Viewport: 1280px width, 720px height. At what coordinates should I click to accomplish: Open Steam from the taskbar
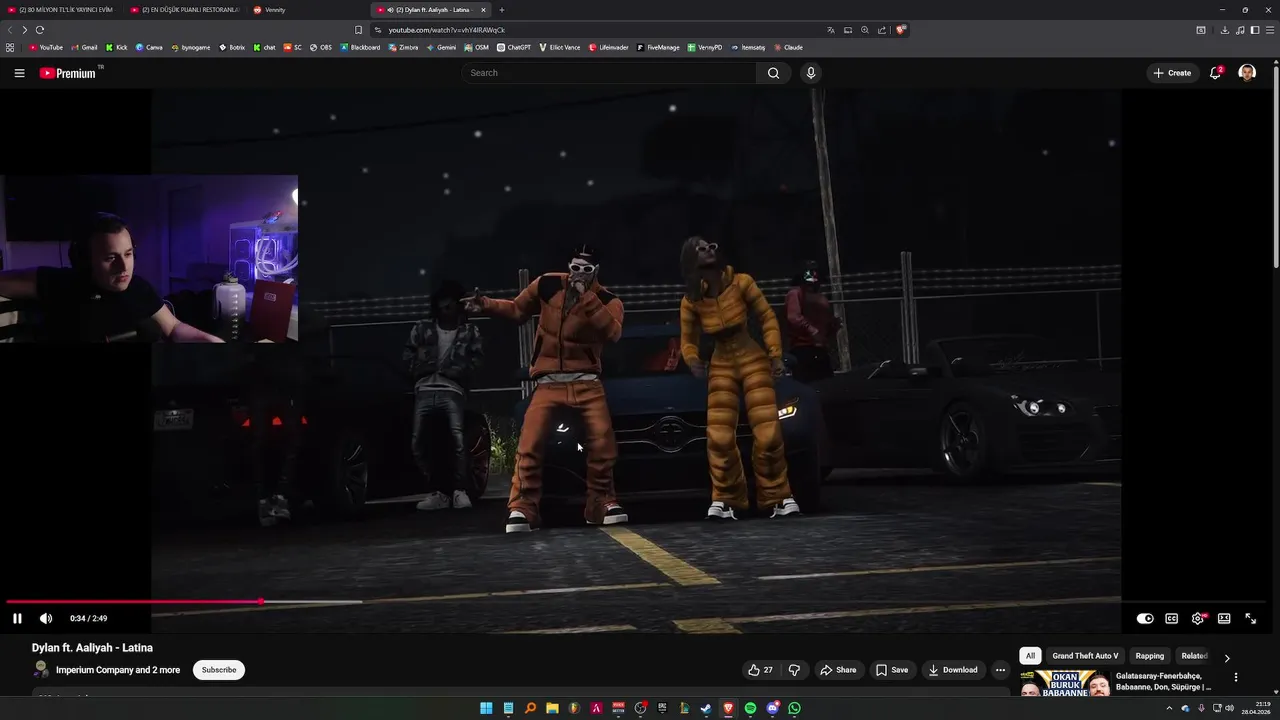pyautogui.click(x=706, y=708)
